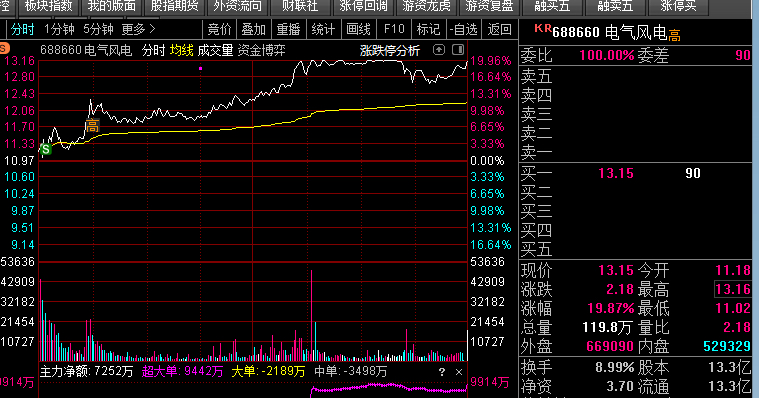
Task: Click the 标记 mark button
Action: click(428, 30)
